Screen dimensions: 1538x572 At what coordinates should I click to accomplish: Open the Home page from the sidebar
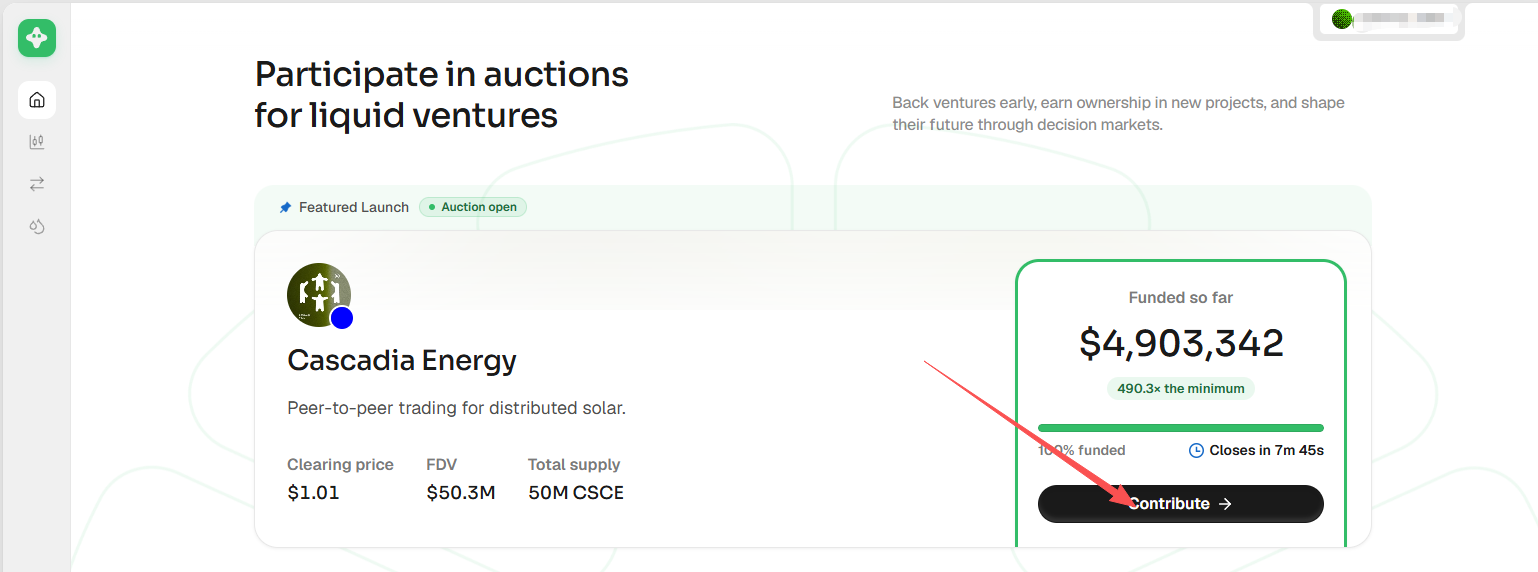click(x=37, y=100)
